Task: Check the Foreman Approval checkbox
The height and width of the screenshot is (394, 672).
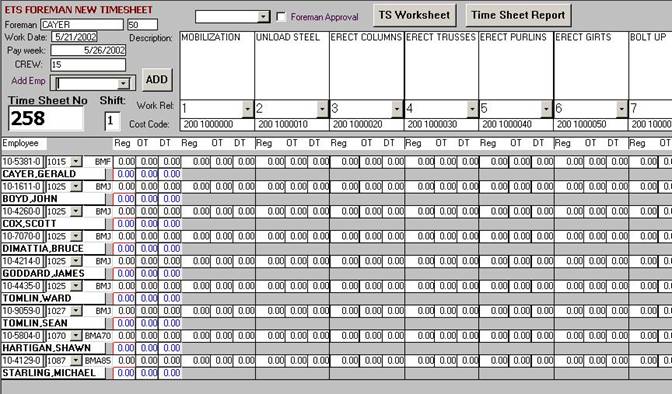Action: (281, 17)
